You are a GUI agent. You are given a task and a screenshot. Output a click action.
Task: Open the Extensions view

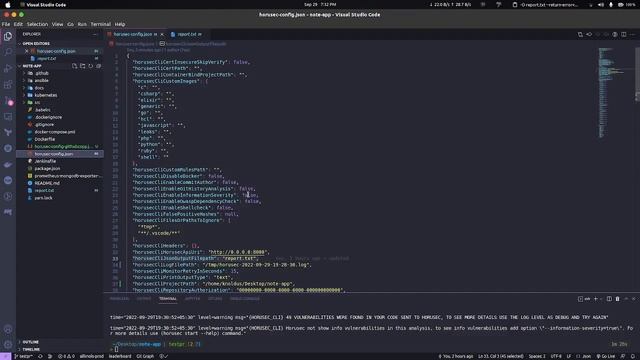pyautogui.click(x=8, y=84)
